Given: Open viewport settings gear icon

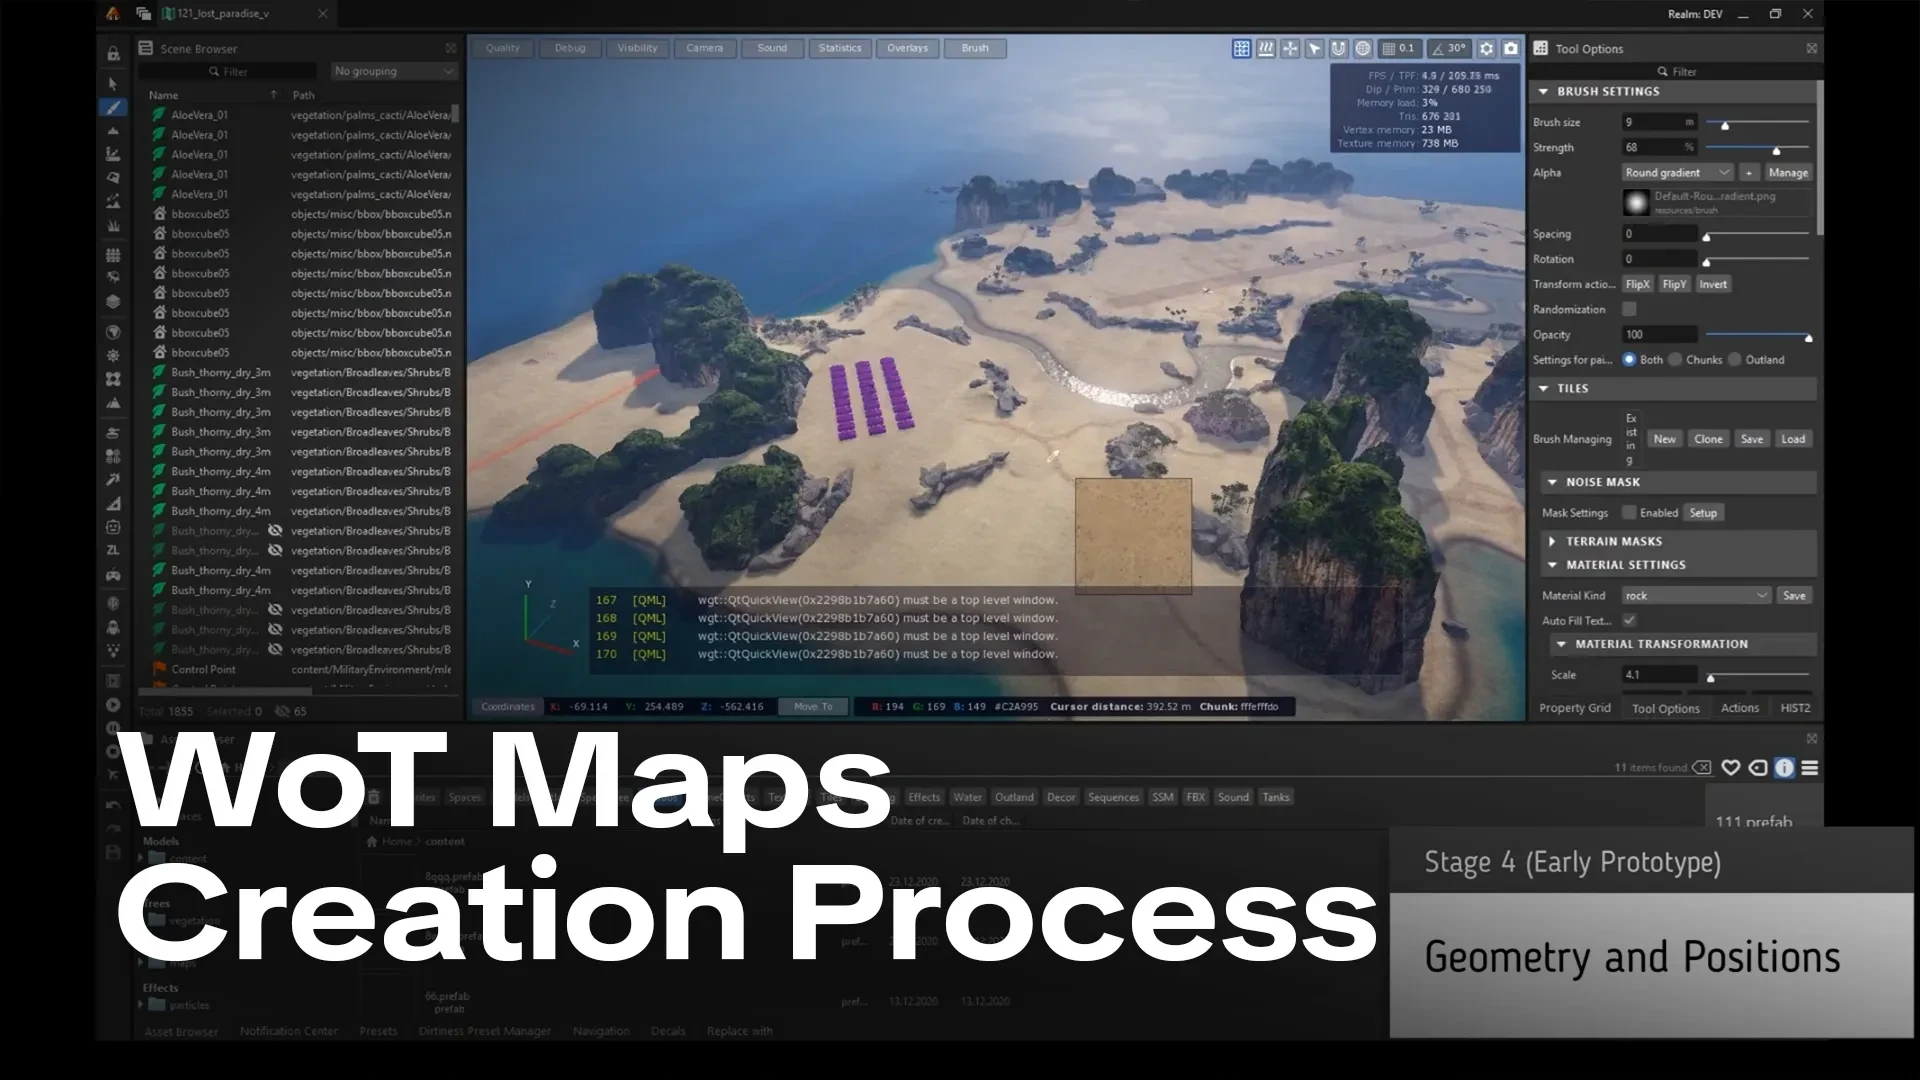Looking at the screenshot, I should pos(1487,48).
